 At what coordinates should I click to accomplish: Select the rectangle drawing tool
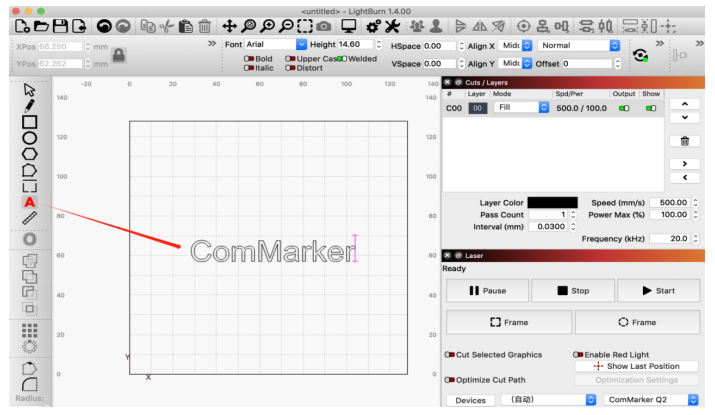tap(29, 122)
